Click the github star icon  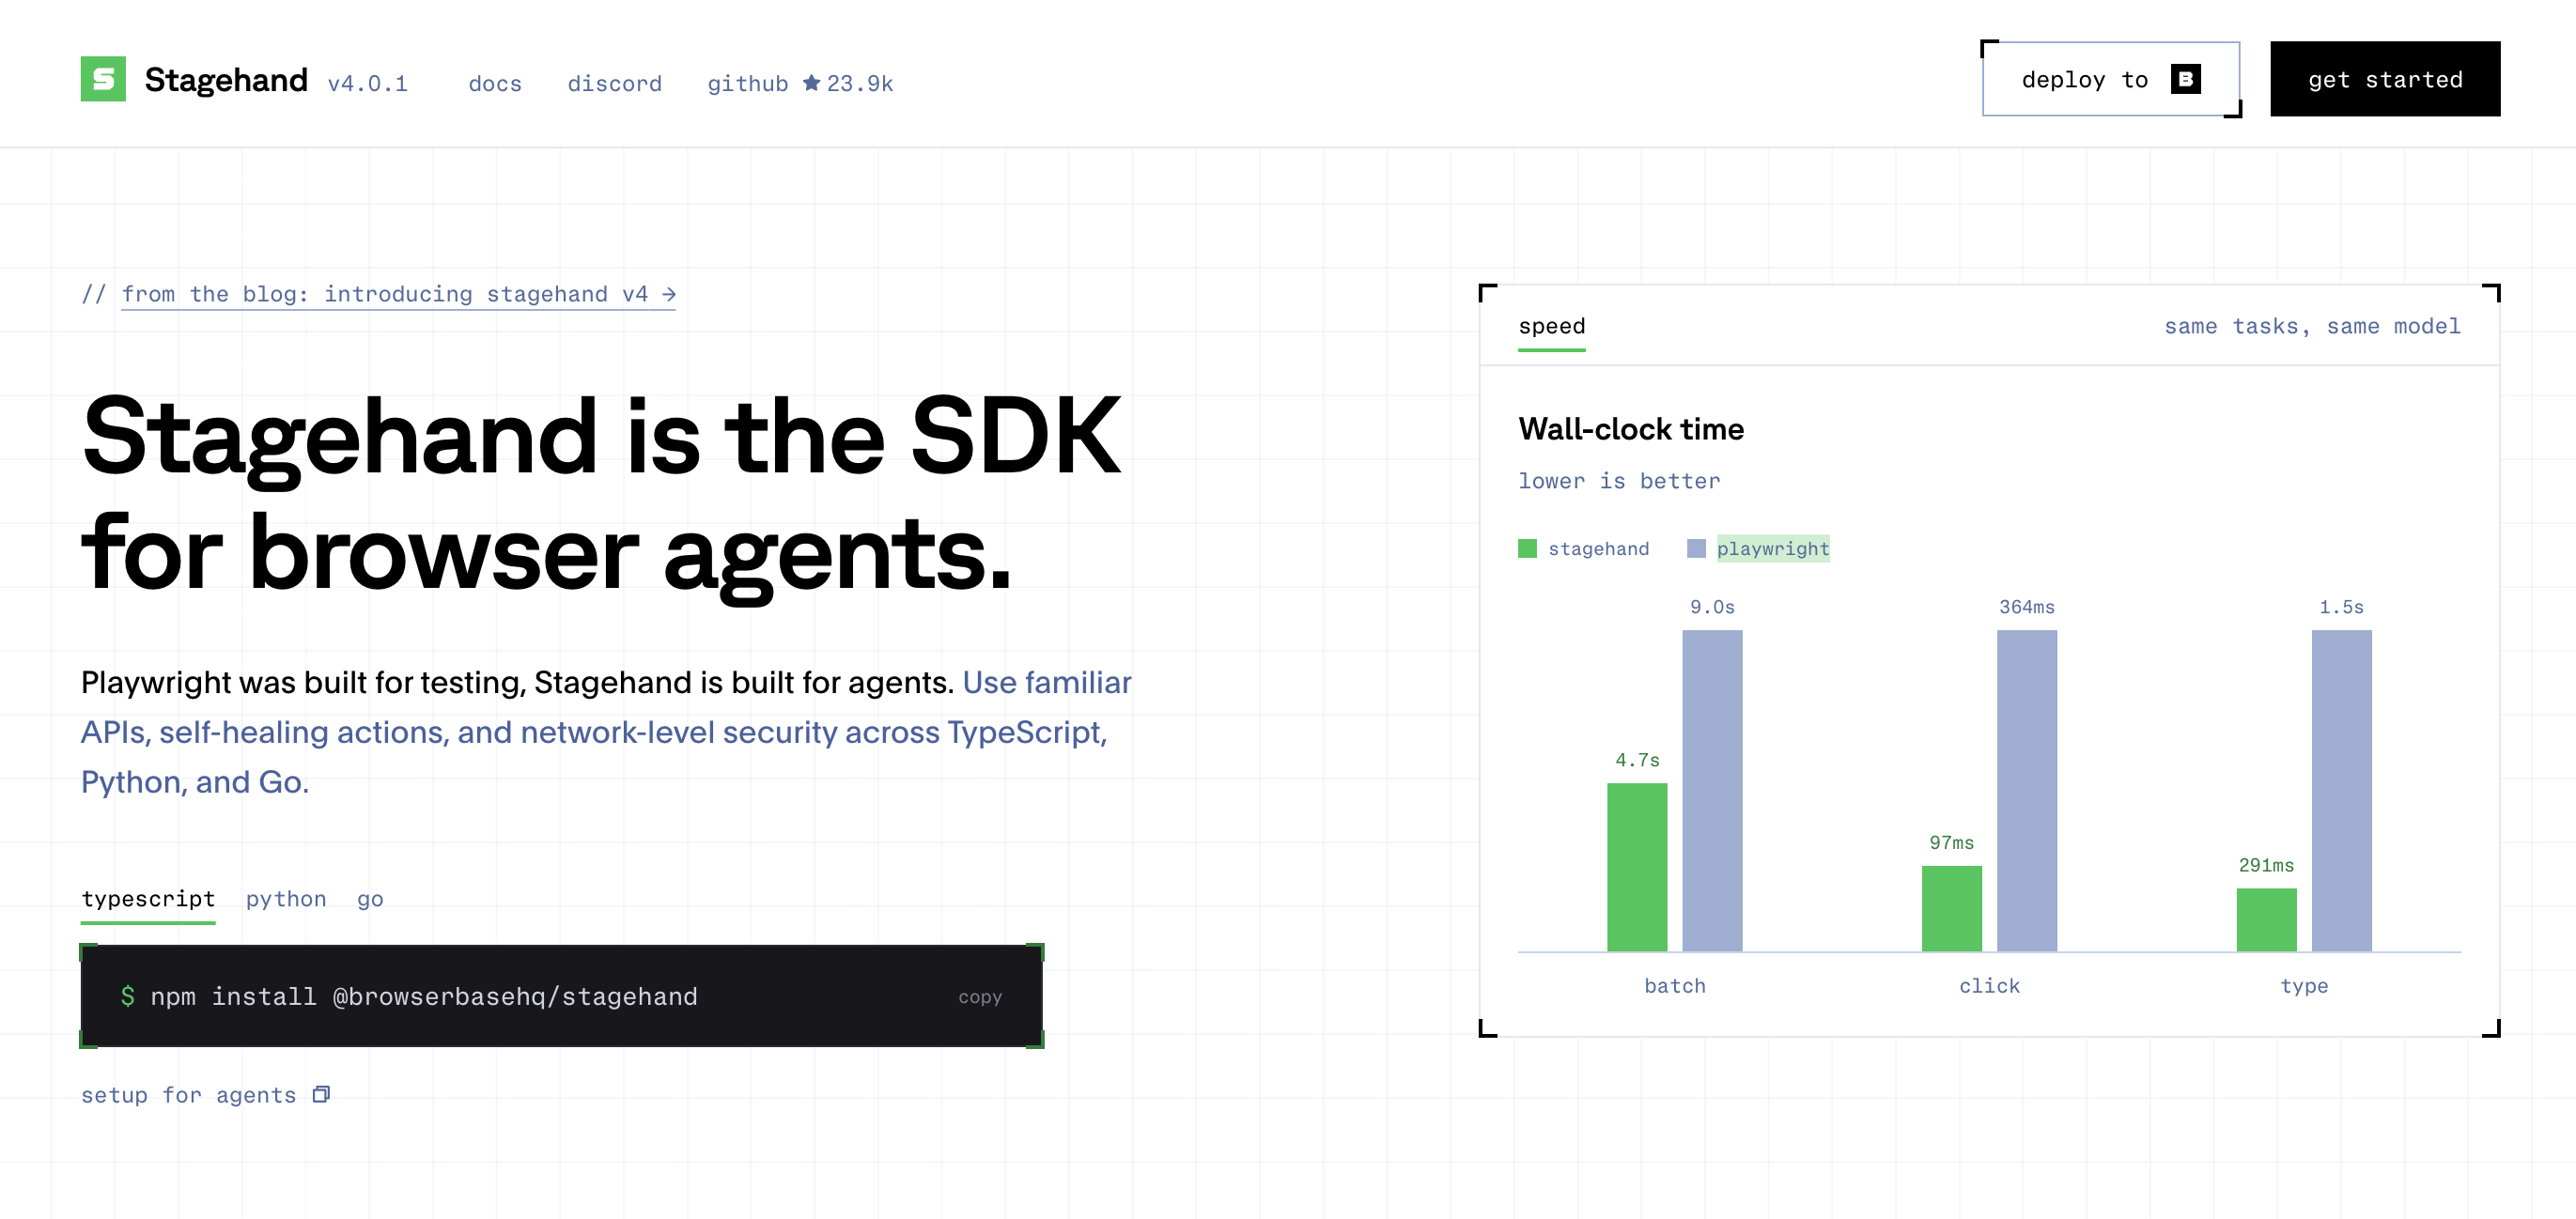812,82
